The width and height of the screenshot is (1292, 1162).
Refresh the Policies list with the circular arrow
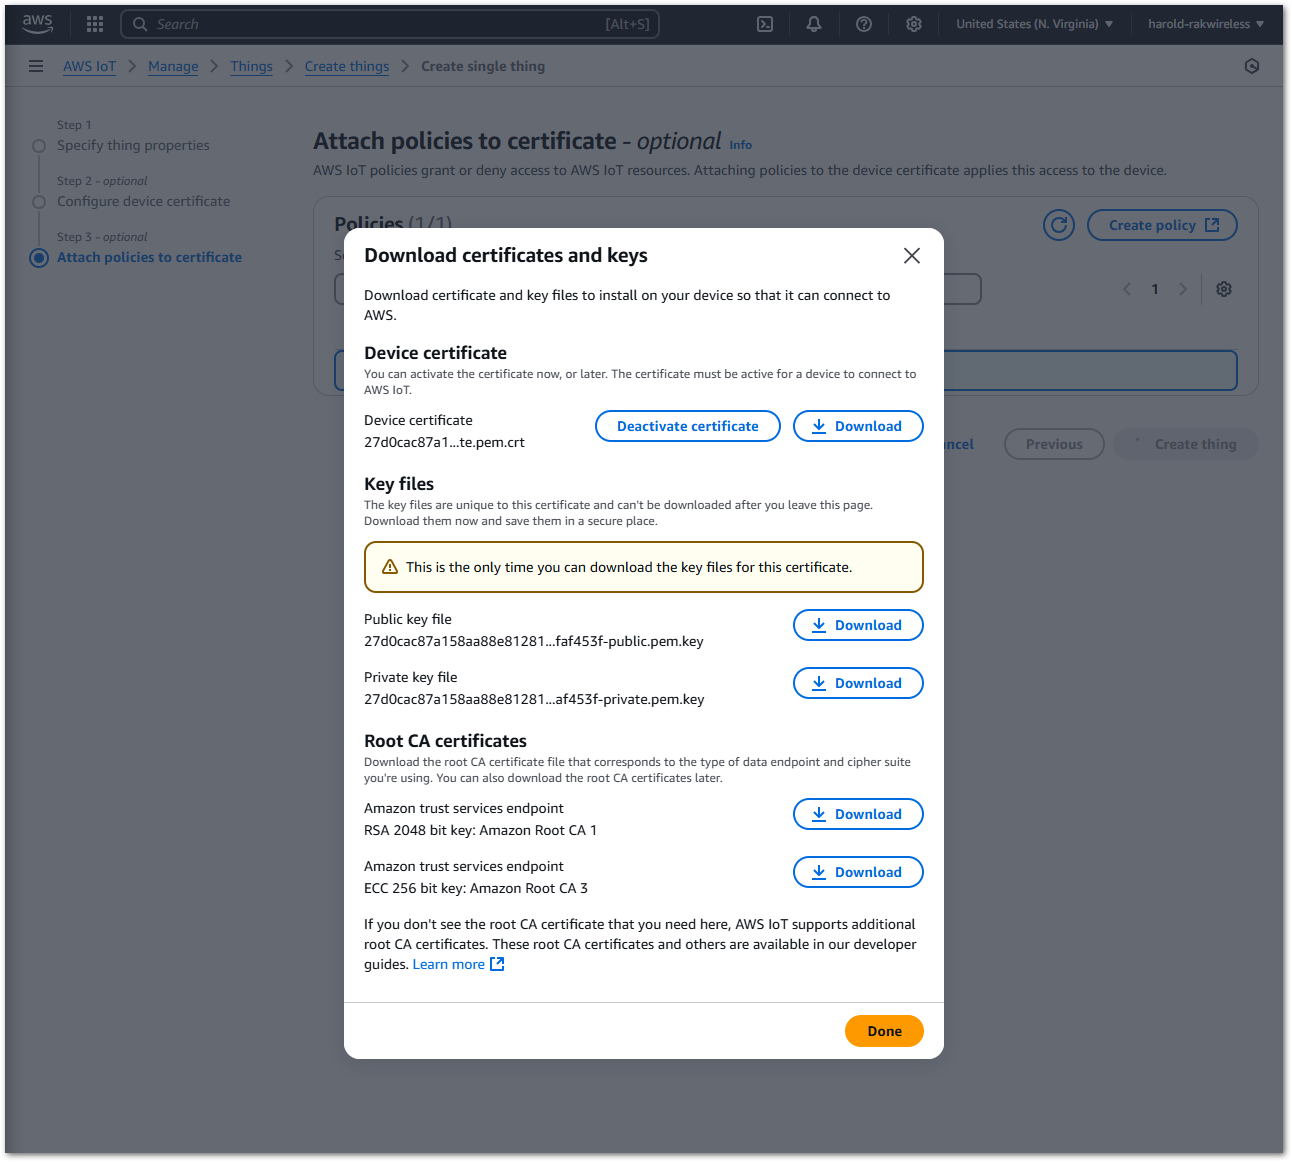(1058, 225)
